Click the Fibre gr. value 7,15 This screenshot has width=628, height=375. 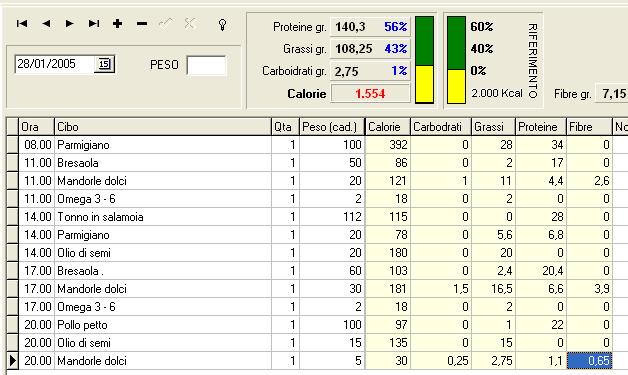coord(614,94)
